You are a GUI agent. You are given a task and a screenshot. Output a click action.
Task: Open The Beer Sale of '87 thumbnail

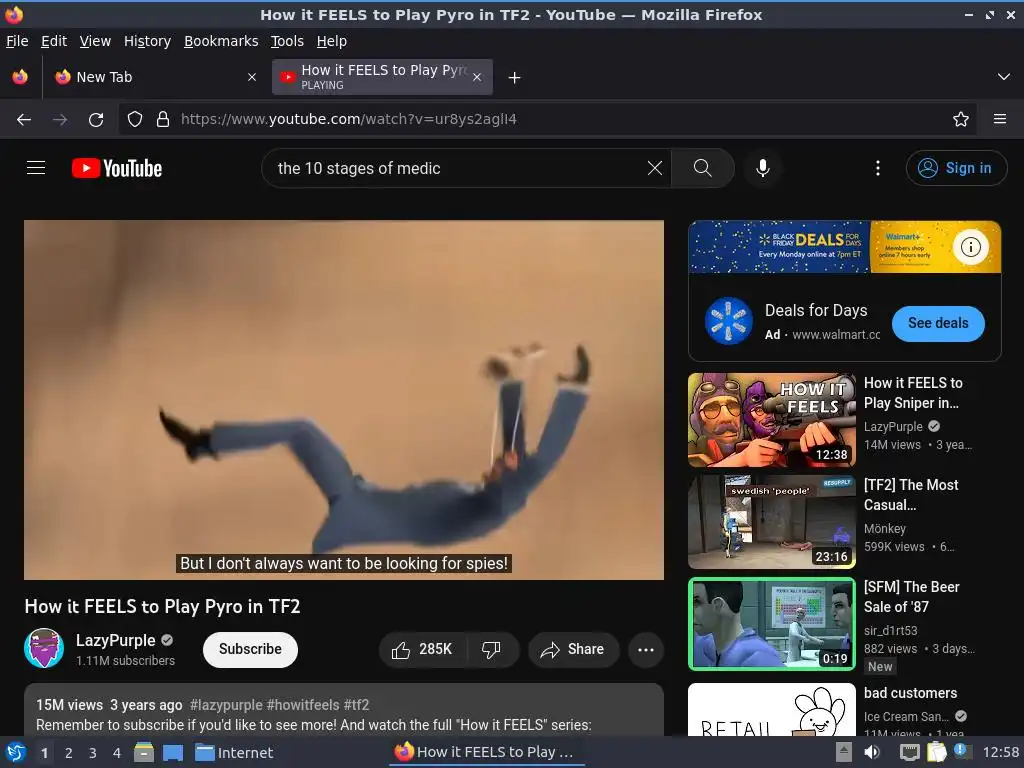(x=771, y=624)
